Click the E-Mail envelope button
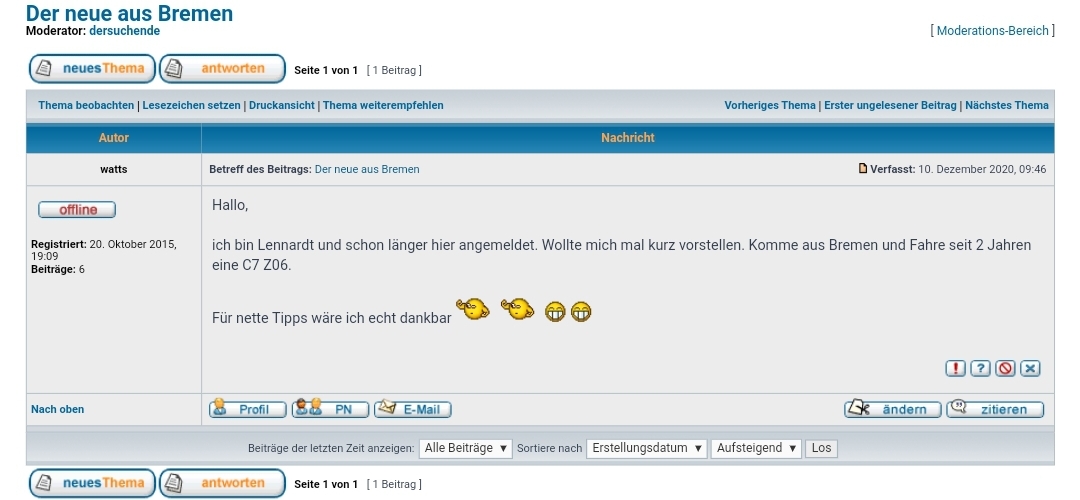Image resolution: width=1080 pixels, height=500 pixels. 413,409
